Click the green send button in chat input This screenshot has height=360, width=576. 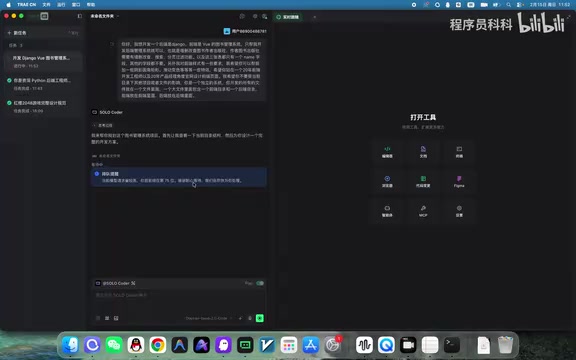[260, 318]
